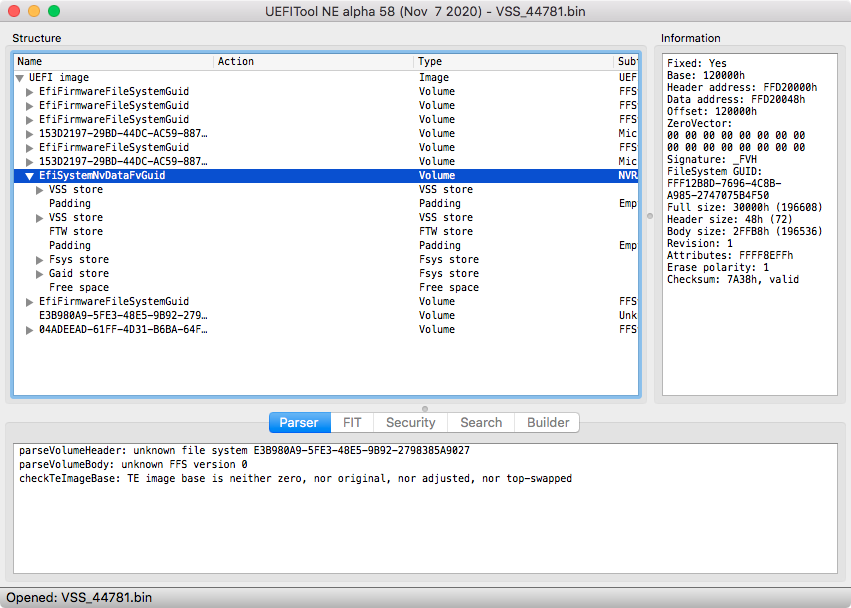Click the Erase polarity line
This screenshot has height=608, width=851.
pyautogui.click(x=717, y=268)
